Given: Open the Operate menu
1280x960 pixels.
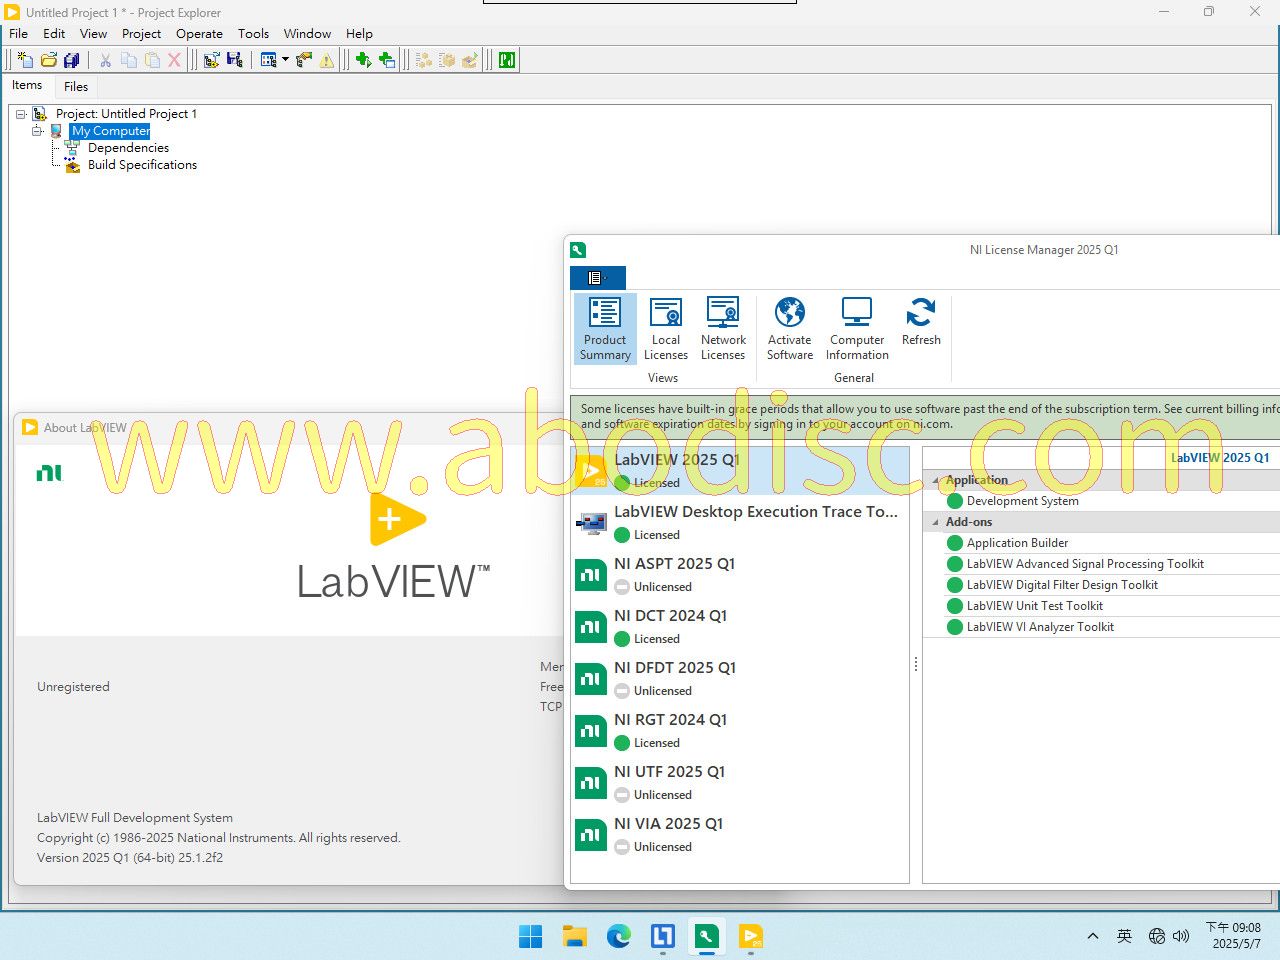Looking at the screenshot, I should (x=199, y=33).
